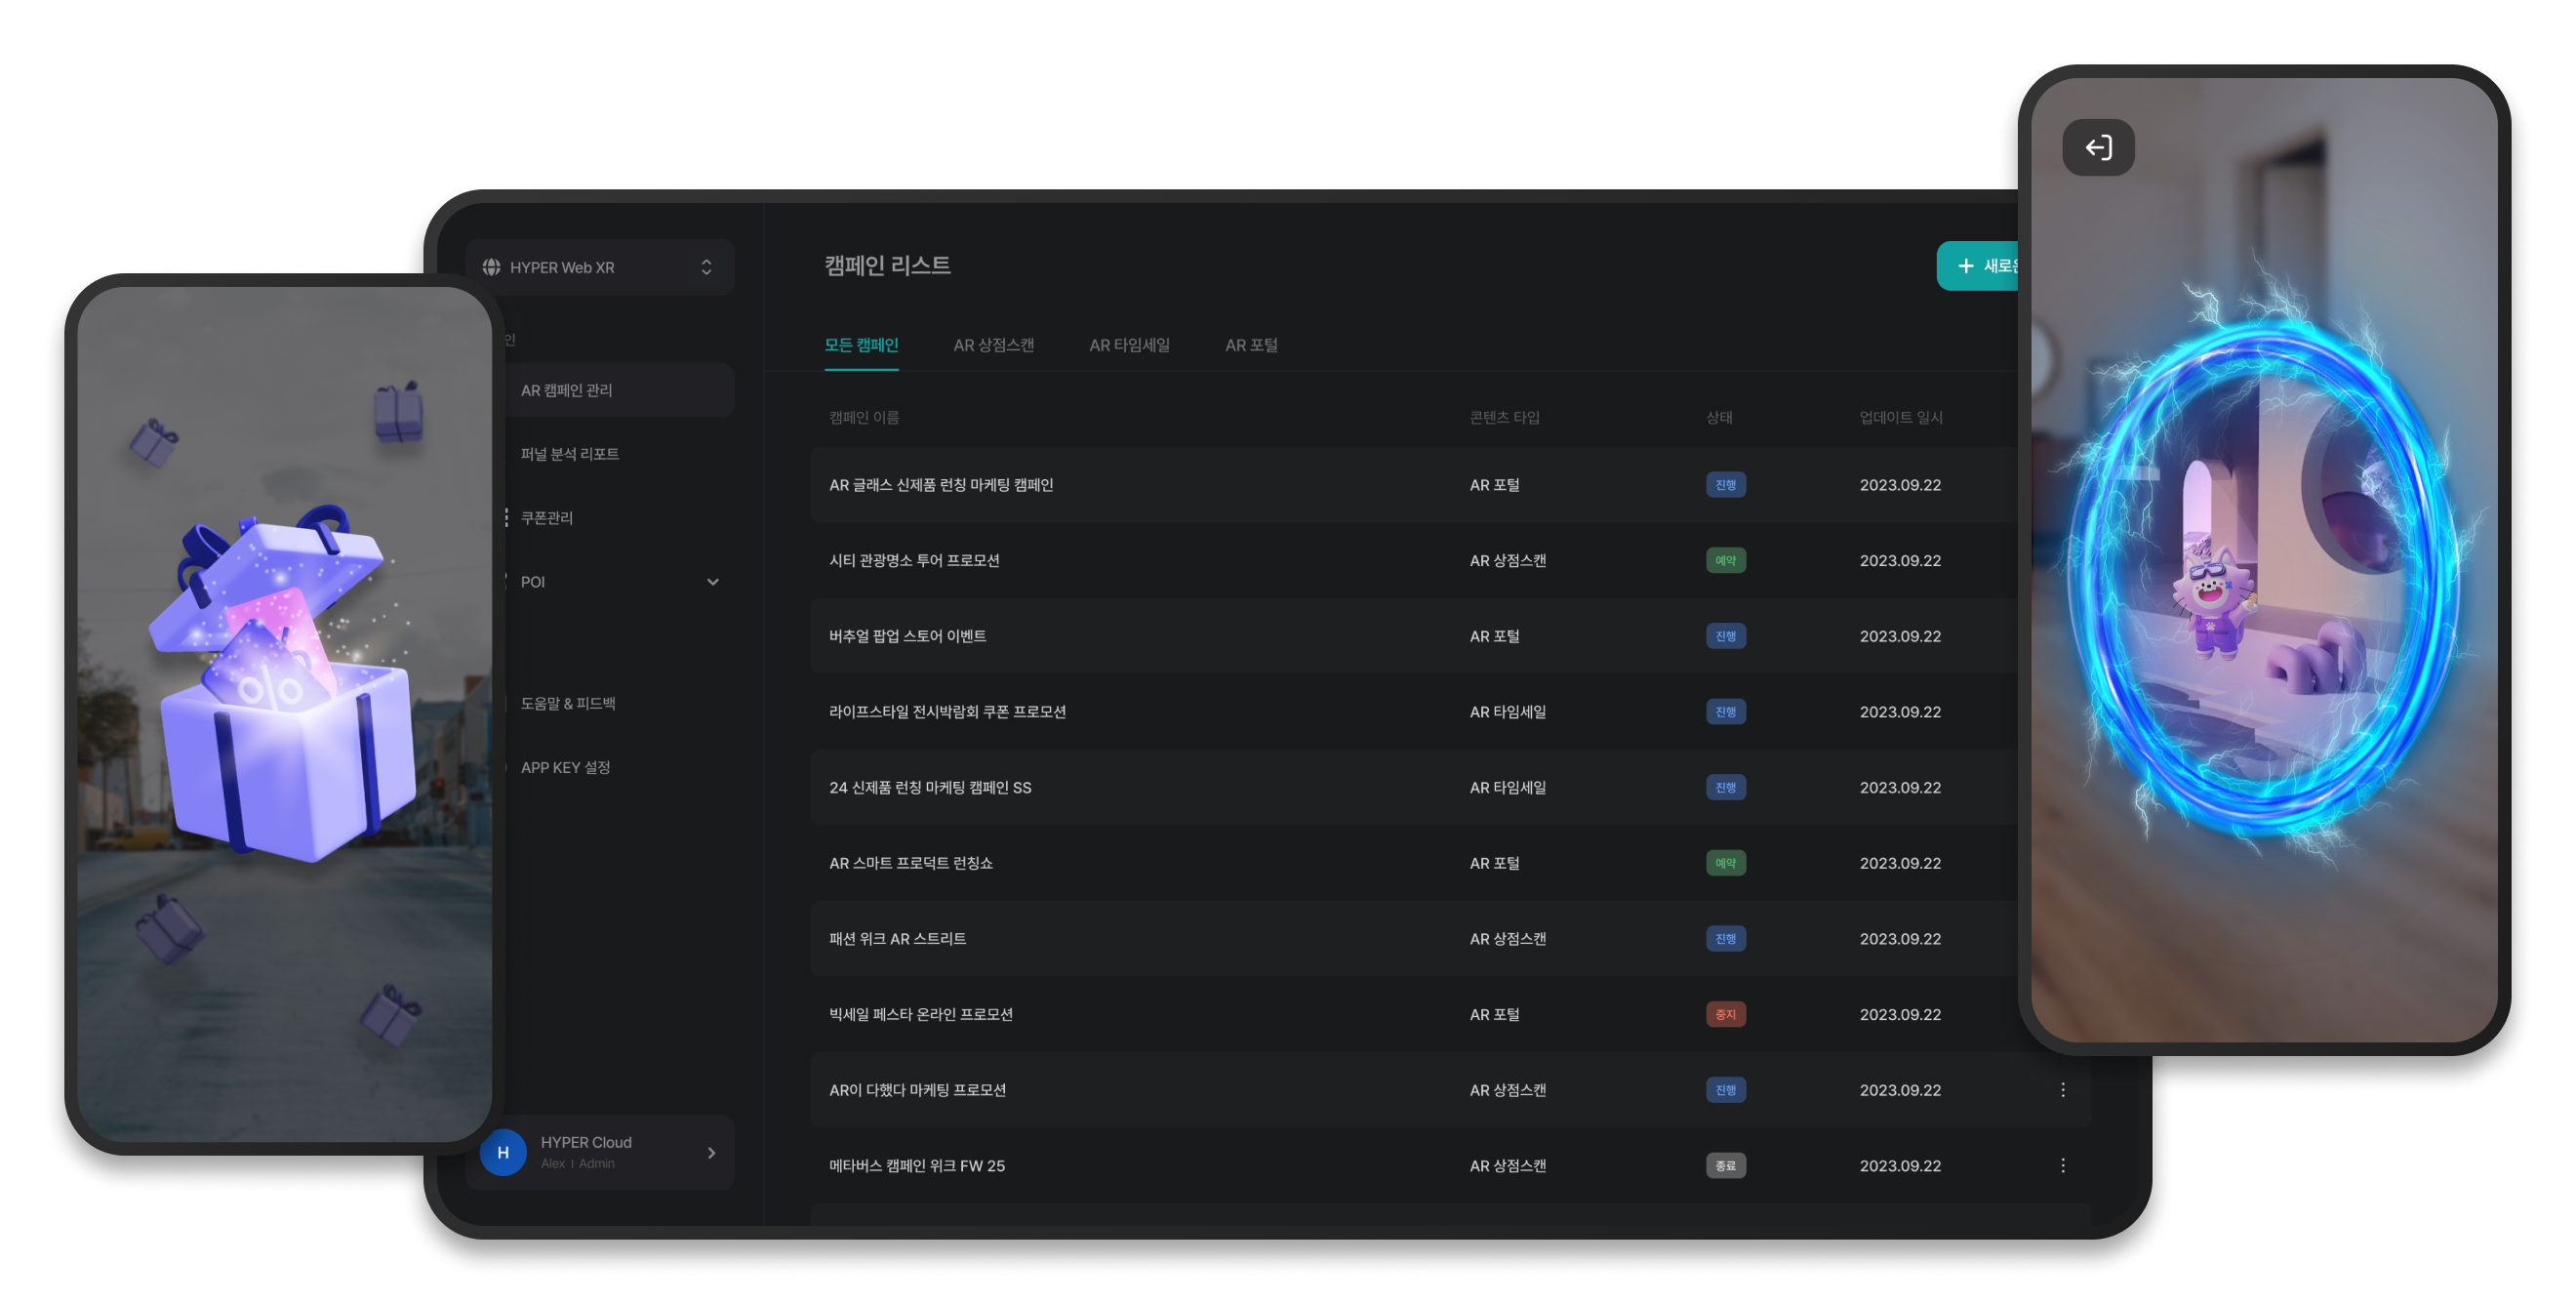Image resolution: width=2576 pixels, height=1304 pixels.
Task: Click the H avatar for HYPER Cloud
Action: [503, 1153]
